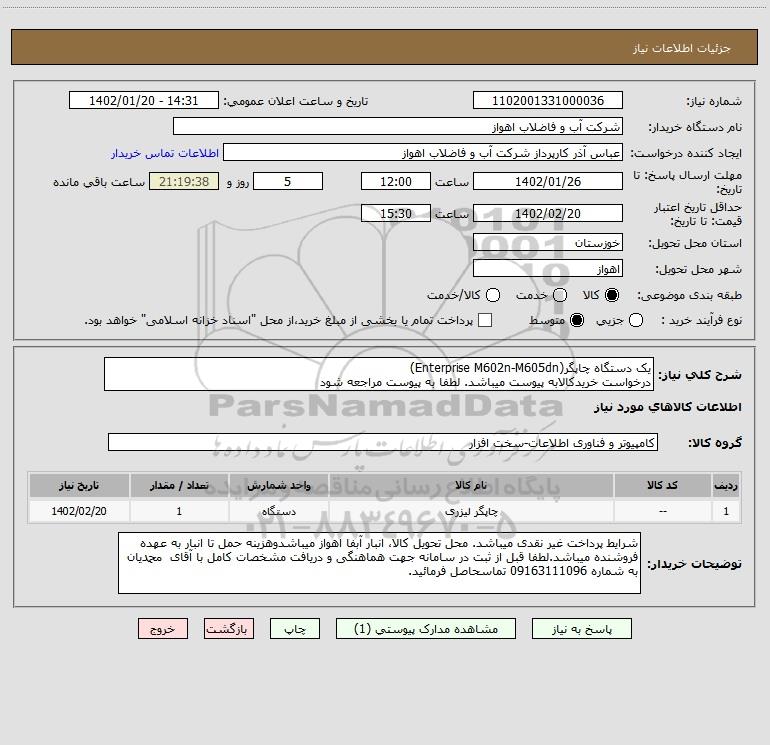Click the table need-date cell 1402/02/20
The image size is (770, 745).
point(79,511)
